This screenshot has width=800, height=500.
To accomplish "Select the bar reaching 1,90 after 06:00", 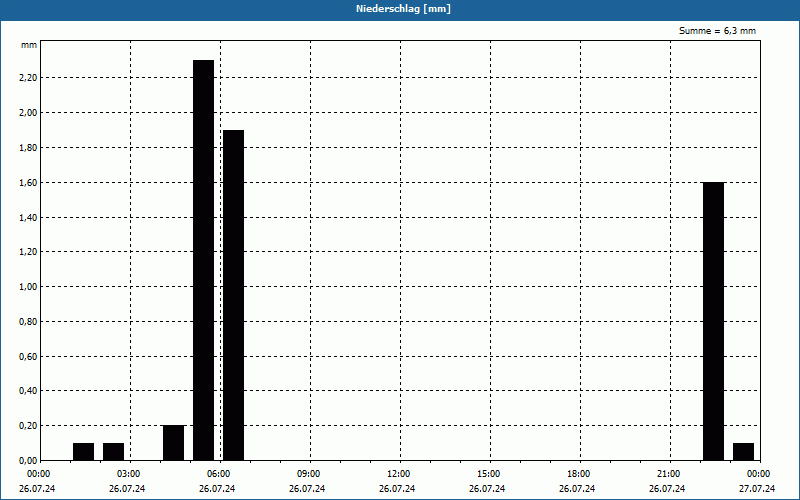I will coord(234,295).
